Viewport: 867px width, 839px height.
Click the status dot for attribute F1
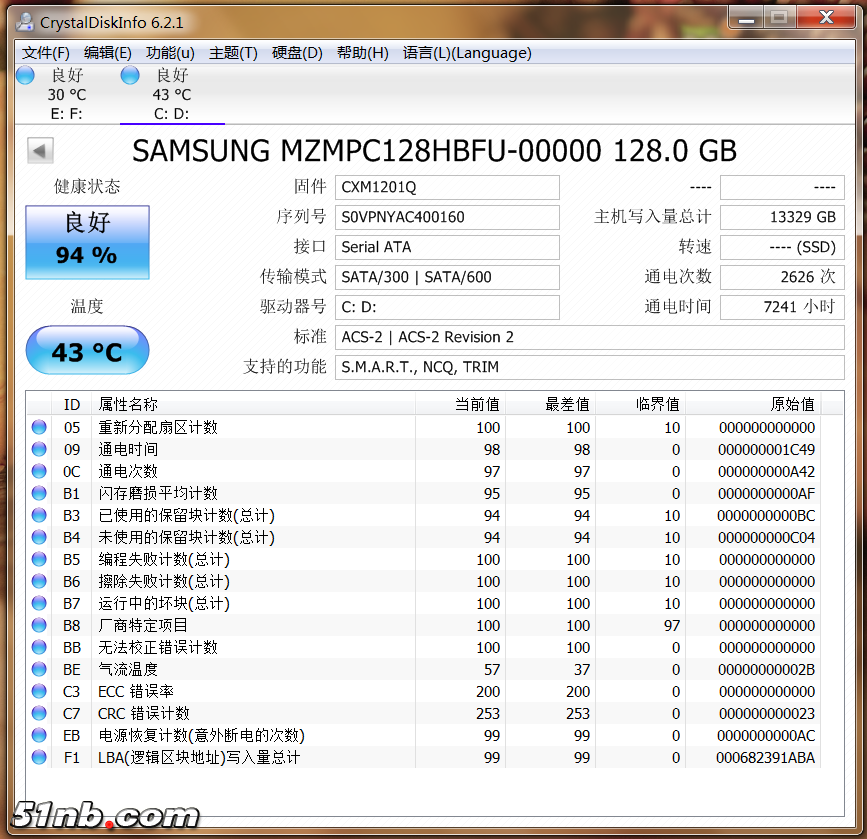click(39, 757)
